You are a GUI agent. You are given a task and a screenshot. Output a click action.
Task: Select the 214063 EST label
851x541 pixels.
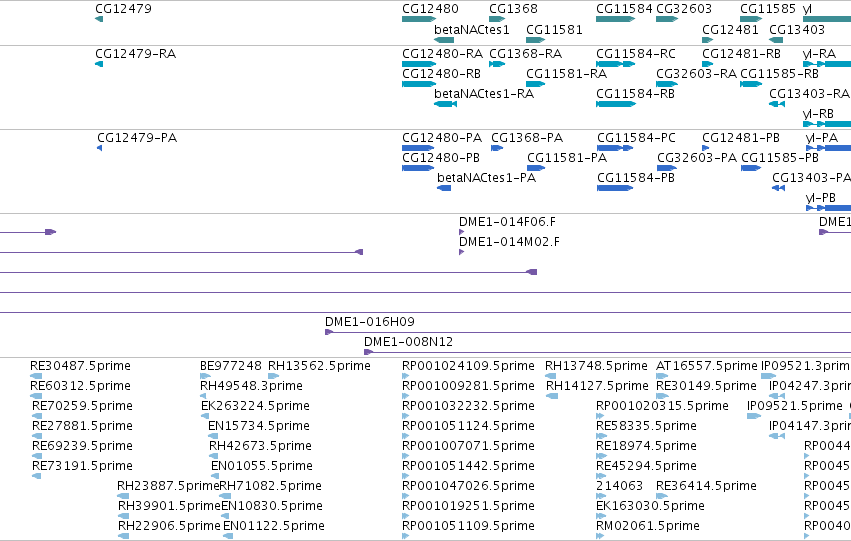coord(619,486)
